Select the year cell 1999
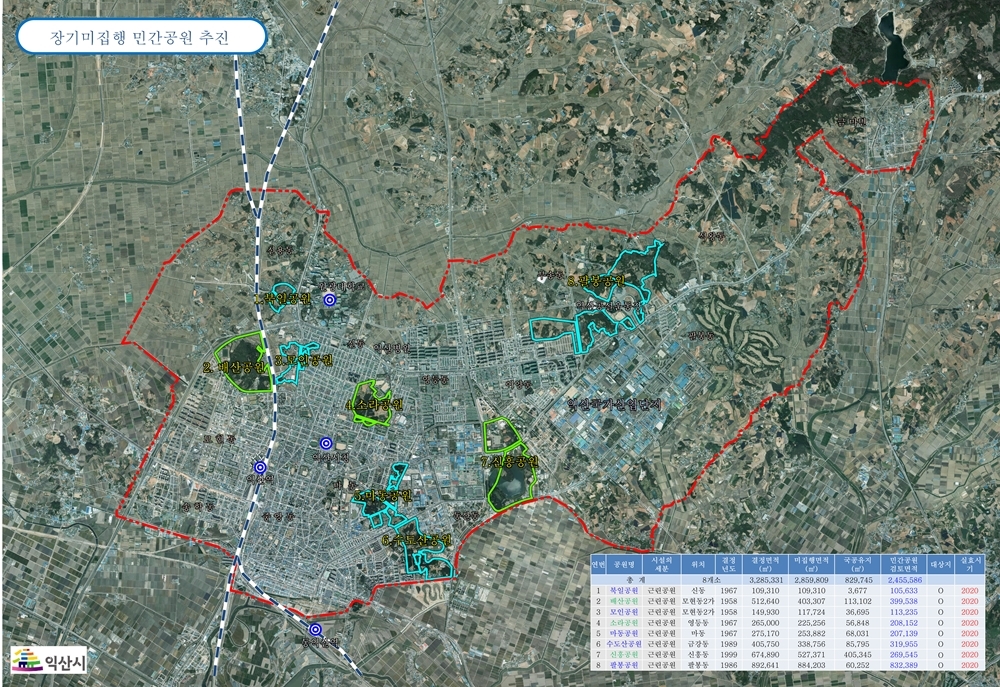The image size is (1000, 687). (x=728, y=654)
